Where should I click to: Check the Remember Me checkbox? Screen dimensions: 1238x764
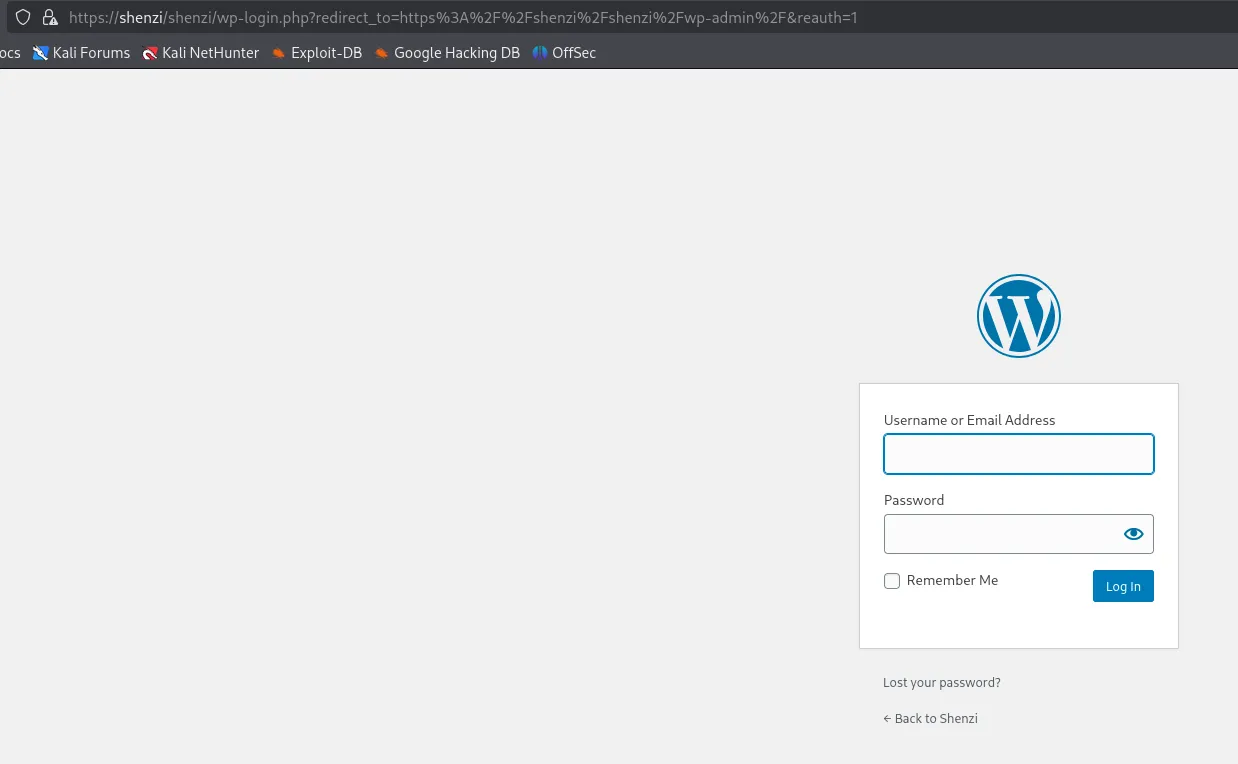[892, 581]
